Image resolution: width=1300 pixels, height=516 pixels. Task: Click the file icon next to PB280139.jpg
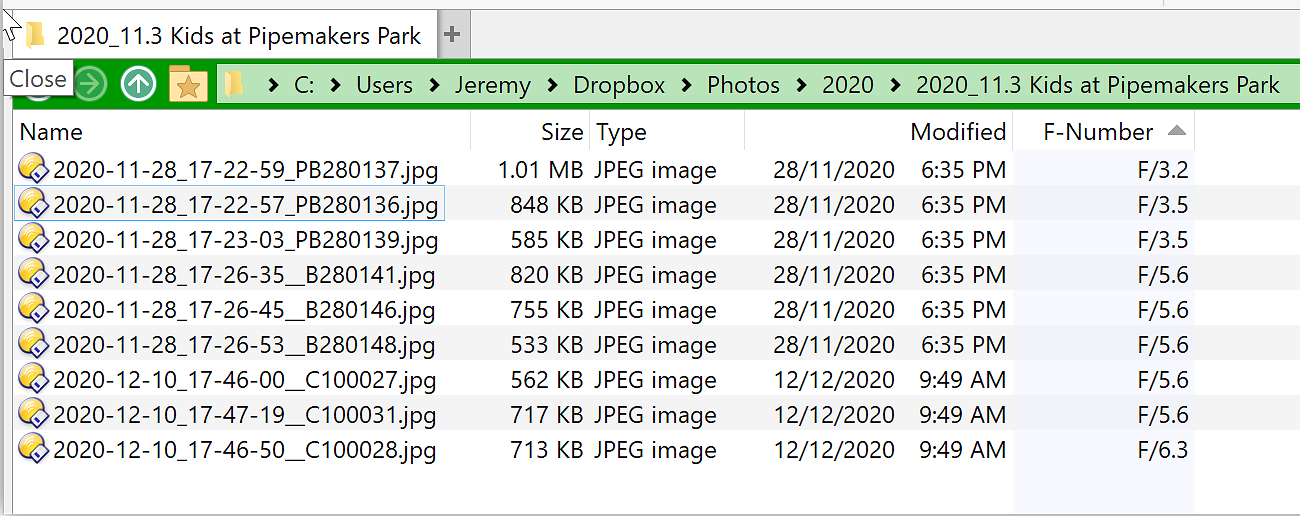(x=33, y=239)
